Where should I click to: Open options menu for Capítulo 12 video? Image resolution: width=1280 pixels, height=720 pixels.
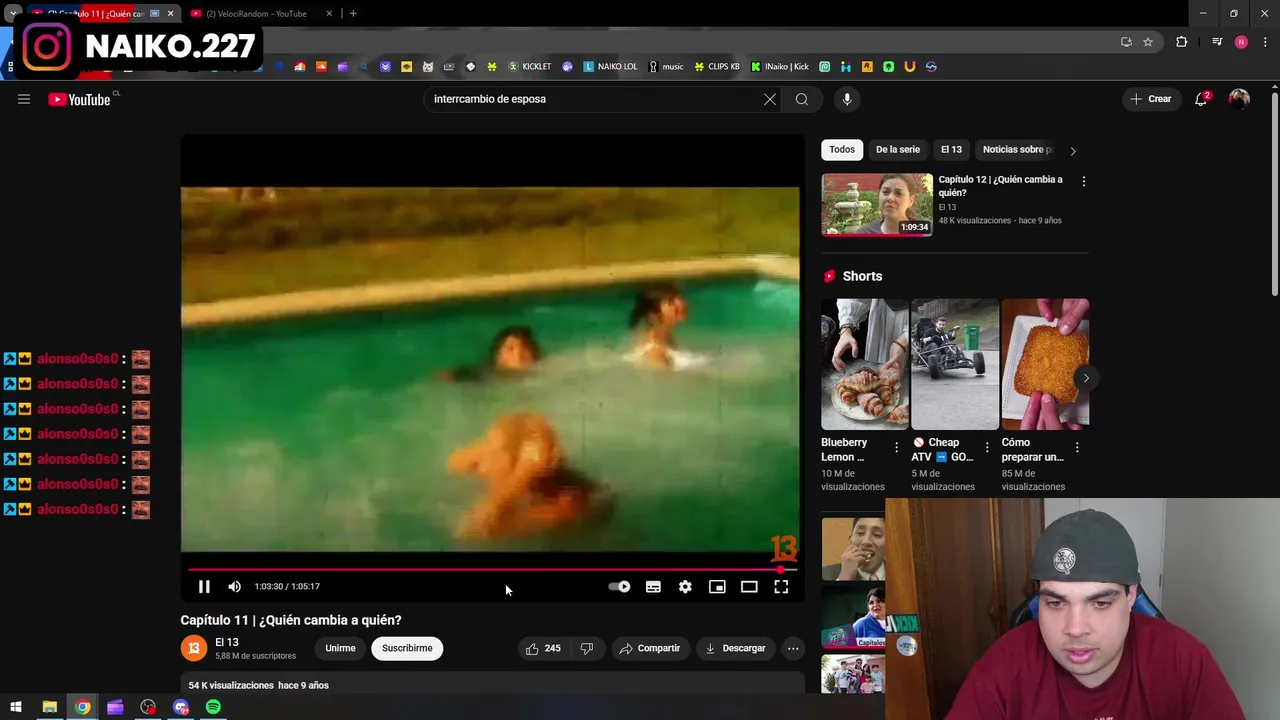(1084, 181)
